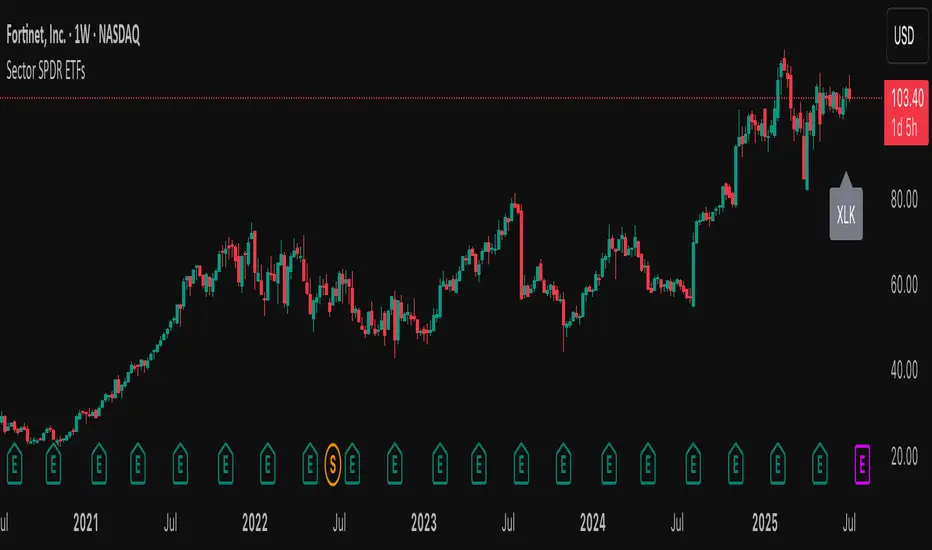Click the 80.00 price axis label
This screenshot has width=932, height=550.
(904, 199)
